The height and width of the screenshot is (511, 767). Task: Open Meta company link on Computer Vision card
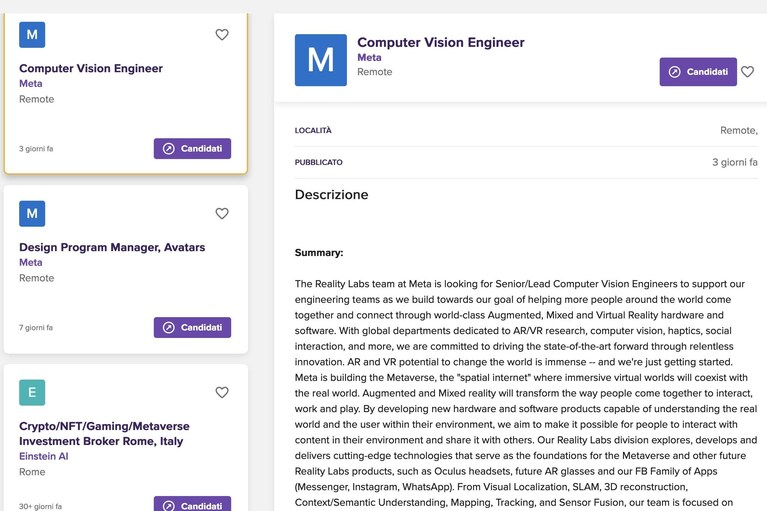(x=30, y=84)
